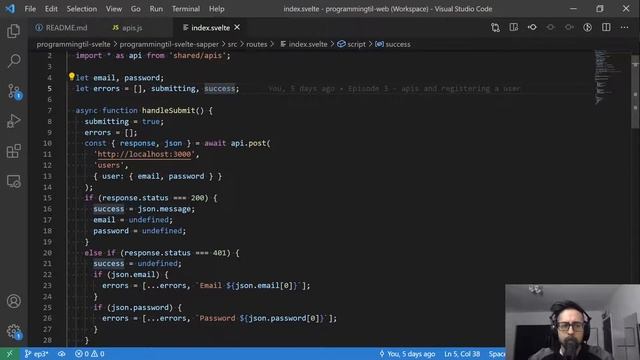Image resolution: width=640 pixels, height=360 pixels.
Task: Click the errors and warnings count in status bar
Action: coord(89,354)
